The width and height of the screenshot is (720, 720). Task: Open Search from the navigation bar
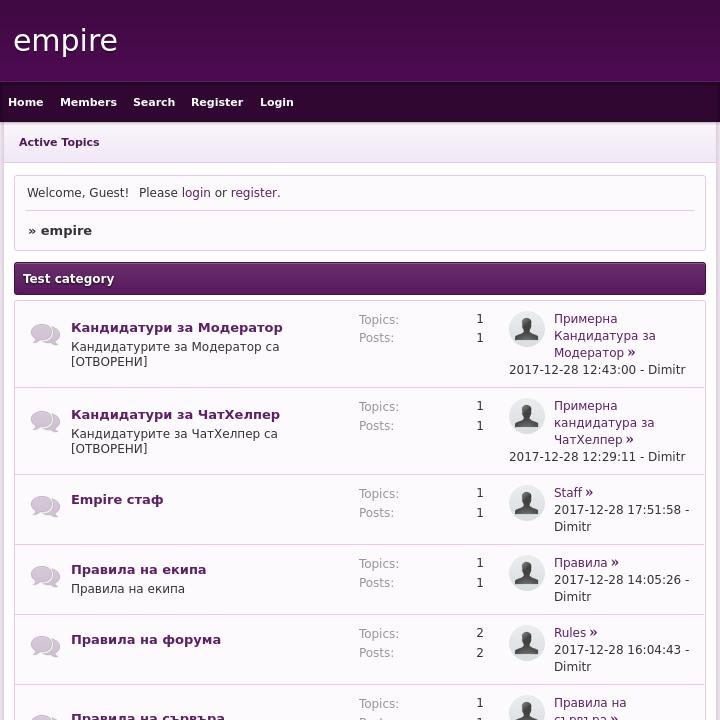pos(154,102)
